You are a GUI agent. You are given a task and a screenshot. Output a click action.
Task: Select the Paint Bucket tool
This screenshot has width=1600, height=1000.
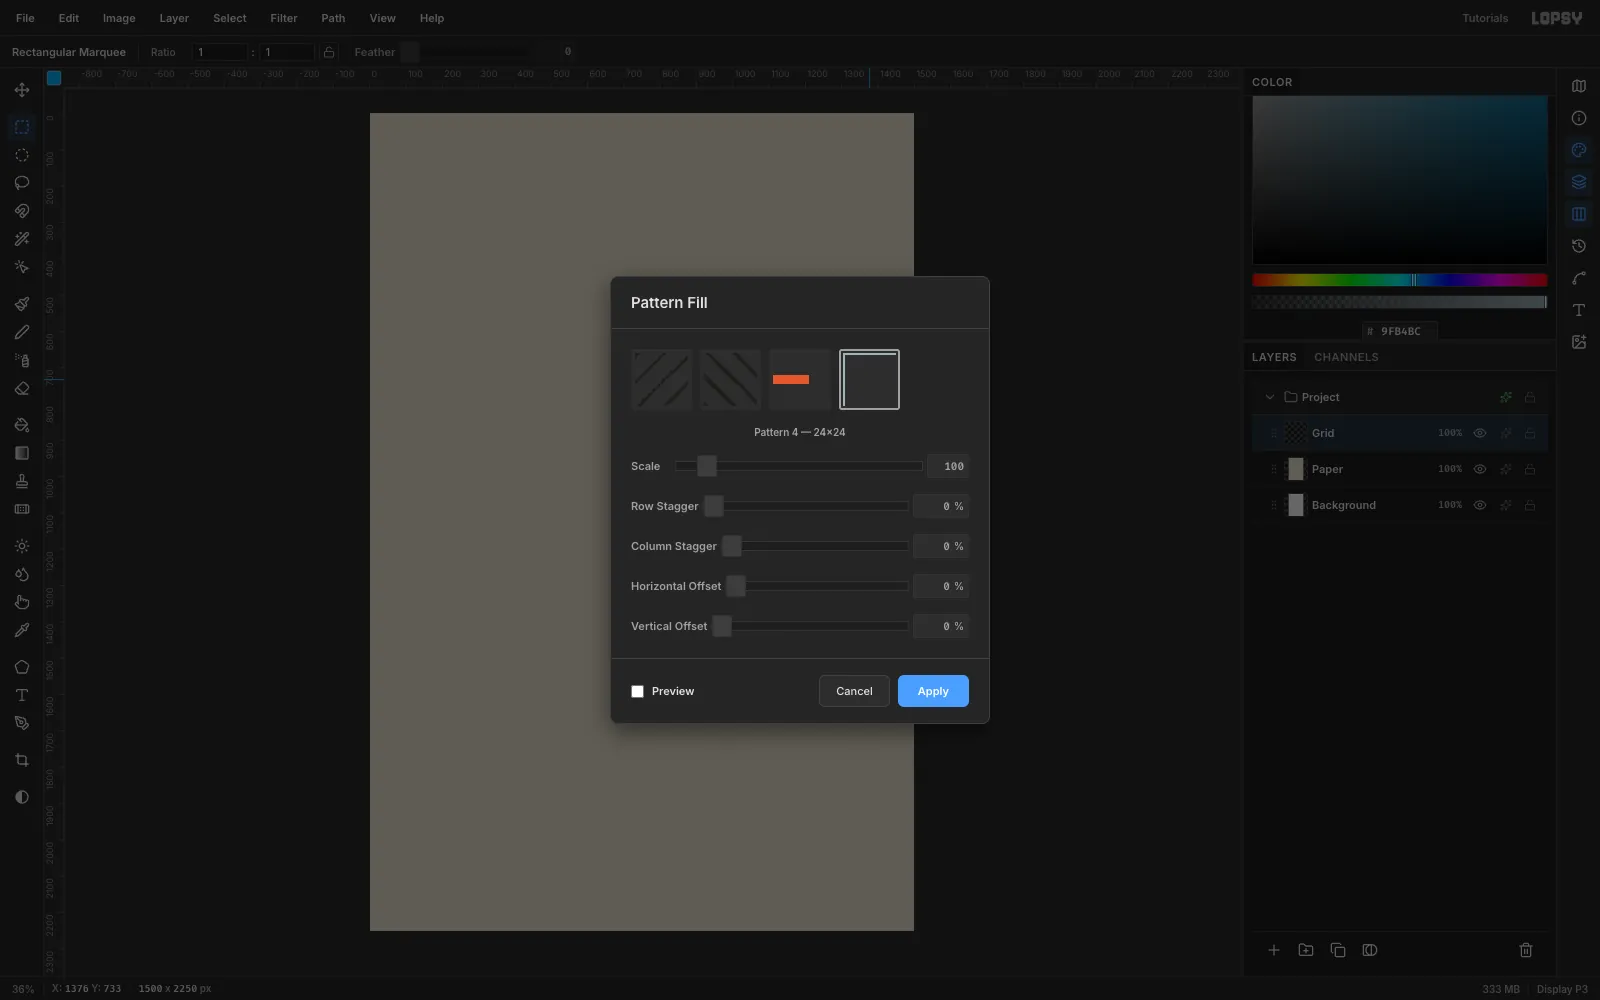[x=22, y=425]
